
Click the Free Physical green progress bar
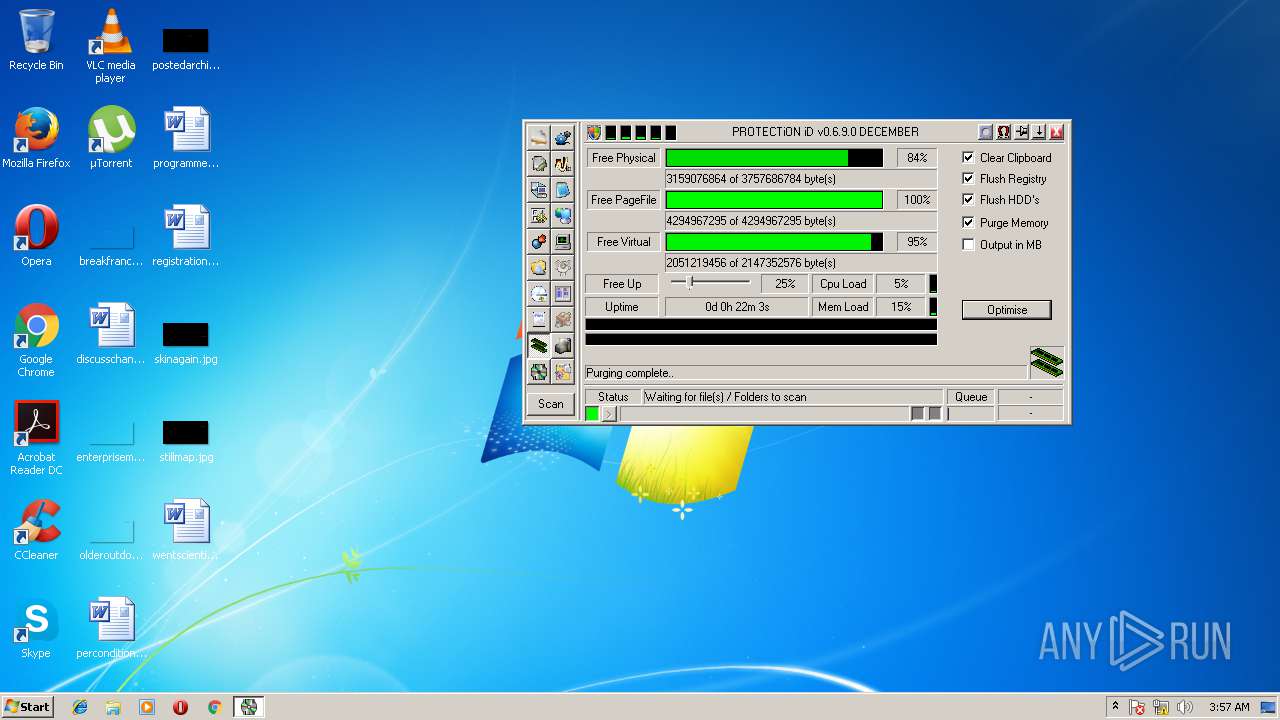click(x=774, y=158)
